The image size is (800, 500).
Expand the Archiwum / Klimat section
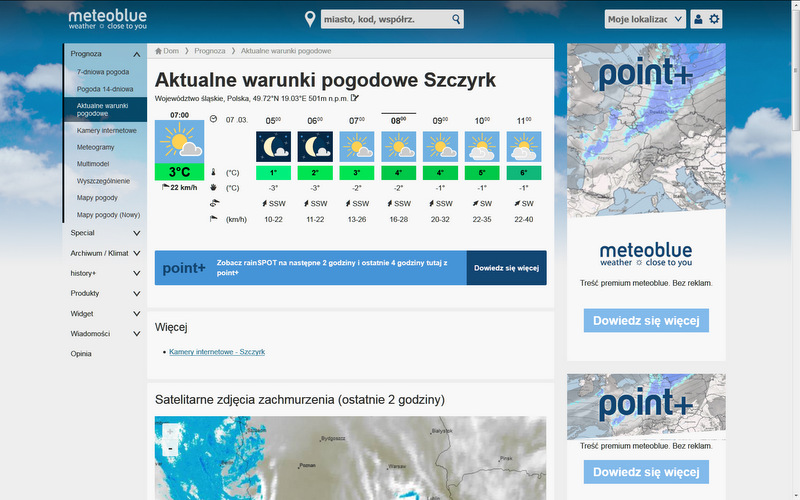click(136, 253)
